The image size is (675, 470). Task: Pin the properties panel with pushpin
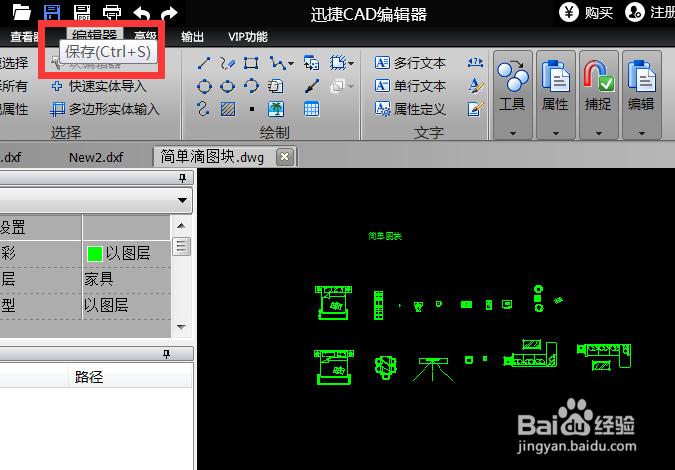point(183,178)
